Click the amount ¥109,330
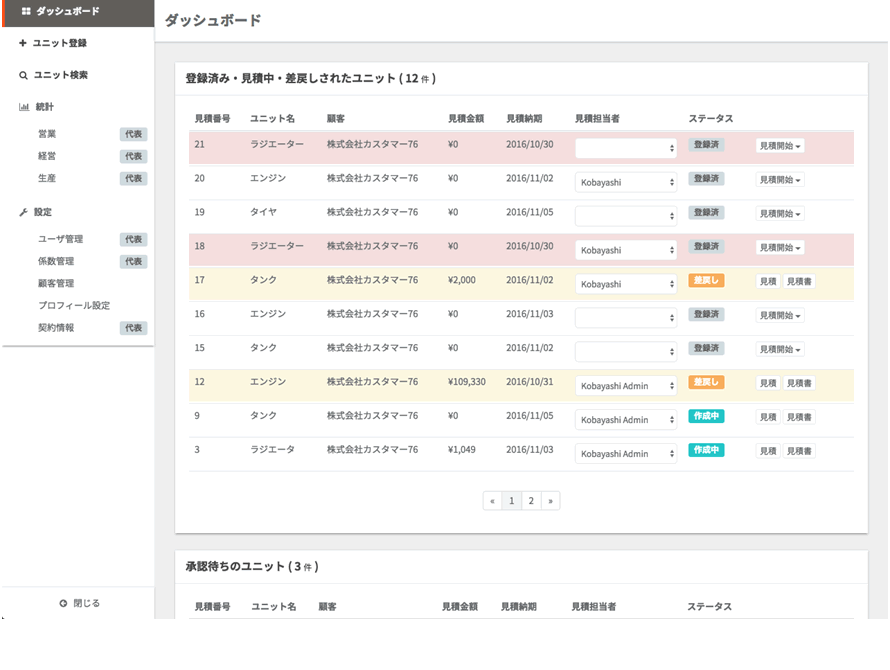This screenshot has height=670, width=890. click(x=467, y=382)
